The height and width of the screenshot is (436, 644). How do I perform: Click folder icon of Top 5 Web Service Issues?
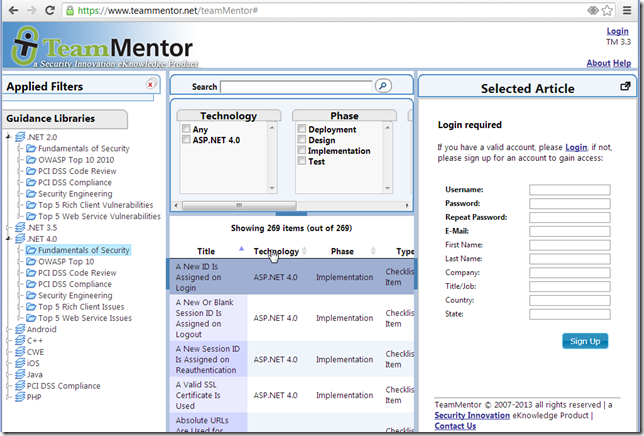point(31,318)
